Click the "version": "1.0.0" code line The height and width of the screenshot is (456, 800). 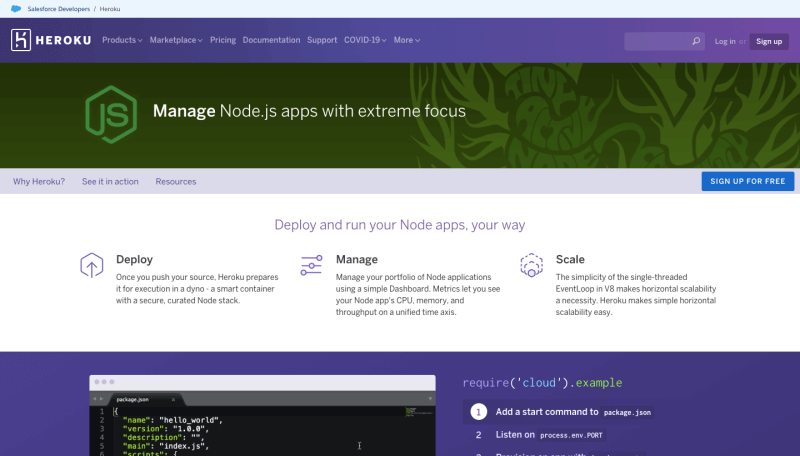pos(166,428)
